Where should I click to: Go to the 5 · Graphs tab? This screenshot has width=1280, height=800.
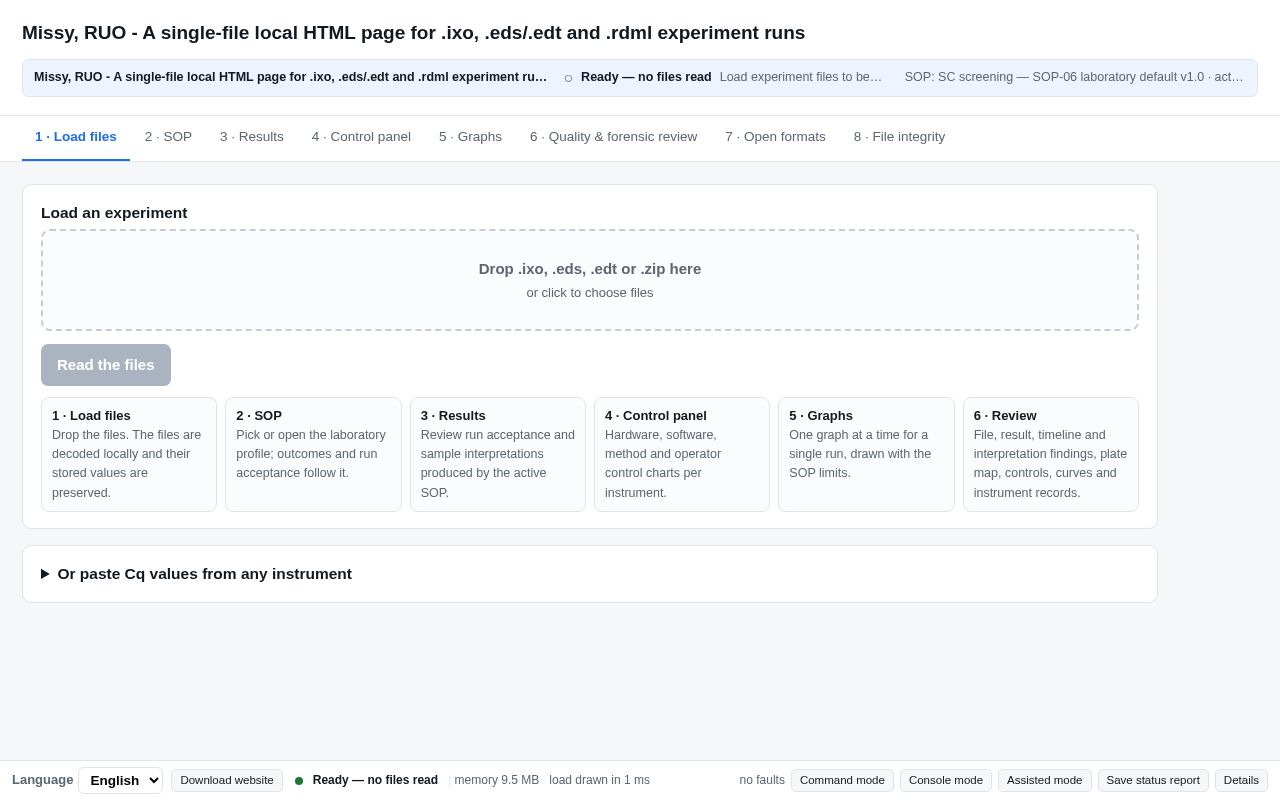[470, 137]
